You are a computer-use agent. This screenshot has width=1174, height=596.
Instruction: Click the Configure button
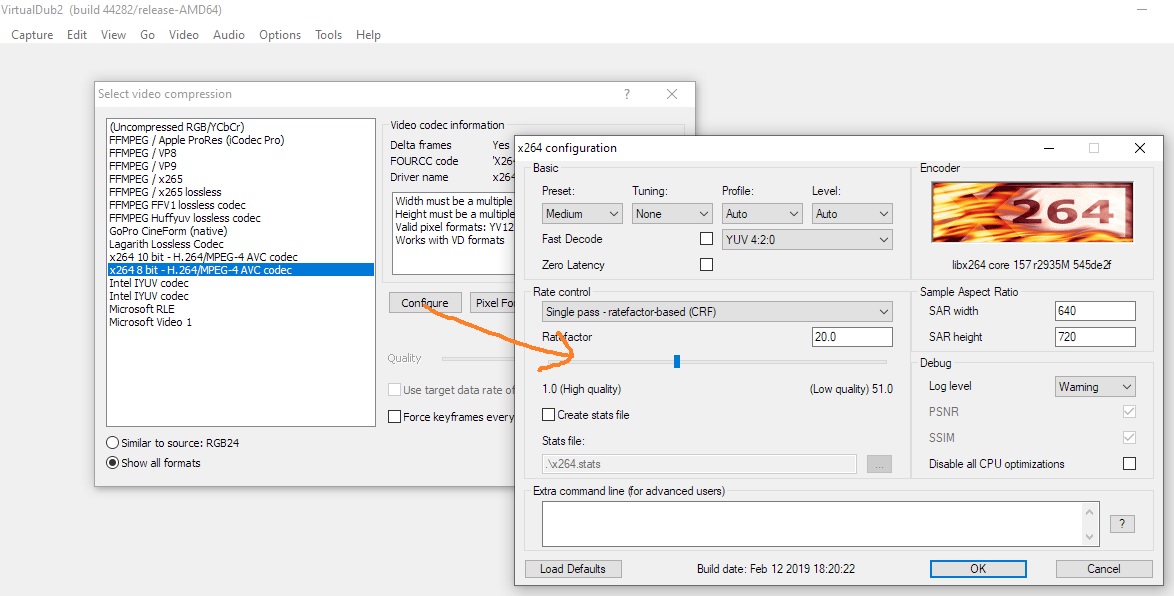(x=425, y=303)
